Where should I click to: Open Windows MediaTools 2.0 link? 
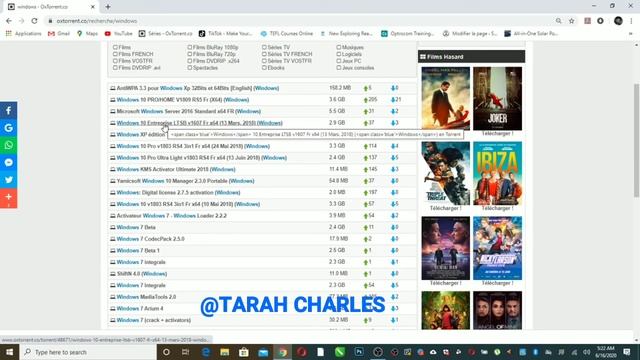pyautogui.click(x=146, y=297)
